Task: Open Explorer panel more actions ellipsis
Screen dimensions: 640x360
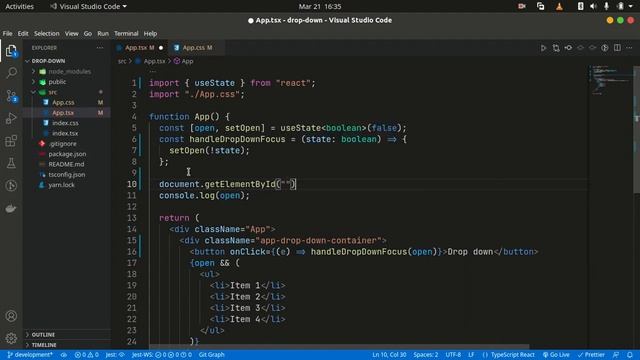Action: click(x=100, y=48)
